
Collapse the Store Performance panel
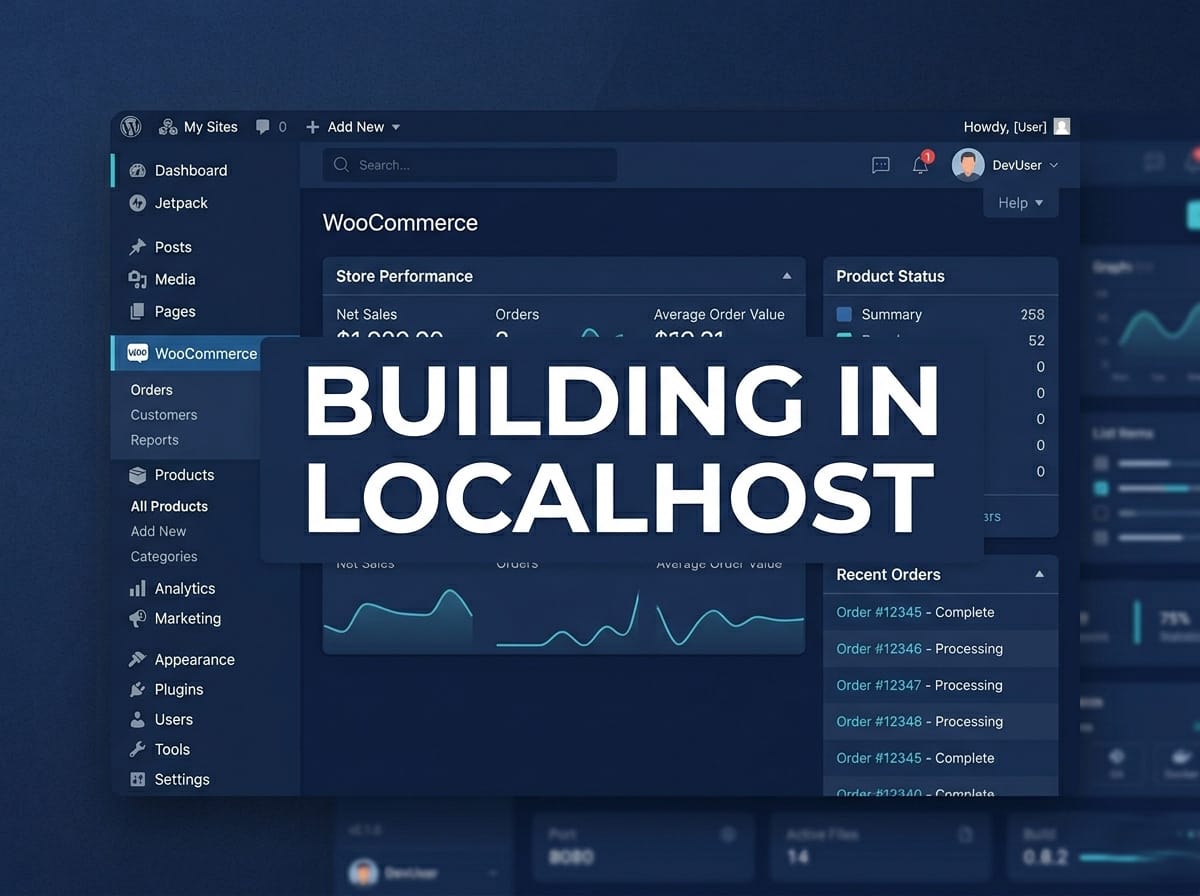(787, 276)
